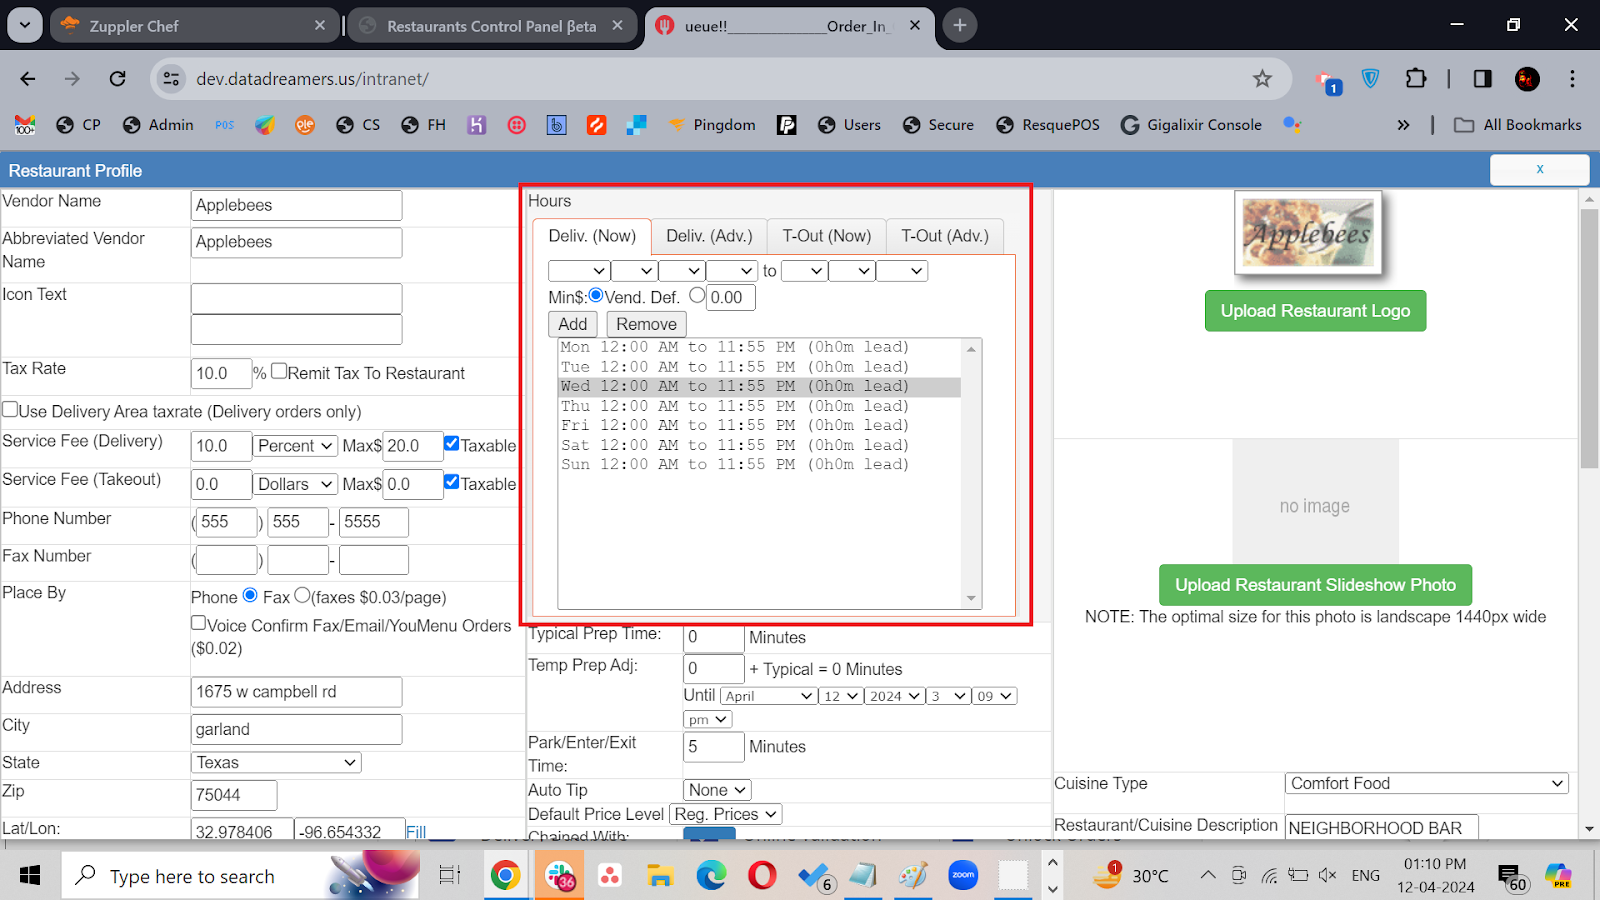
Task: Open the Secure bookmark
Action: coord(938,125)
